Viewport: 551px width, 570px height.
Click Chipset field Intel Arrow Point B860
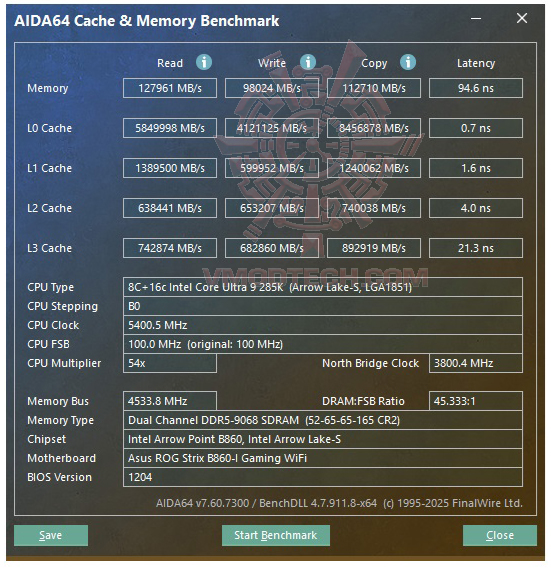pyautogui.click(x=323, y=439)
